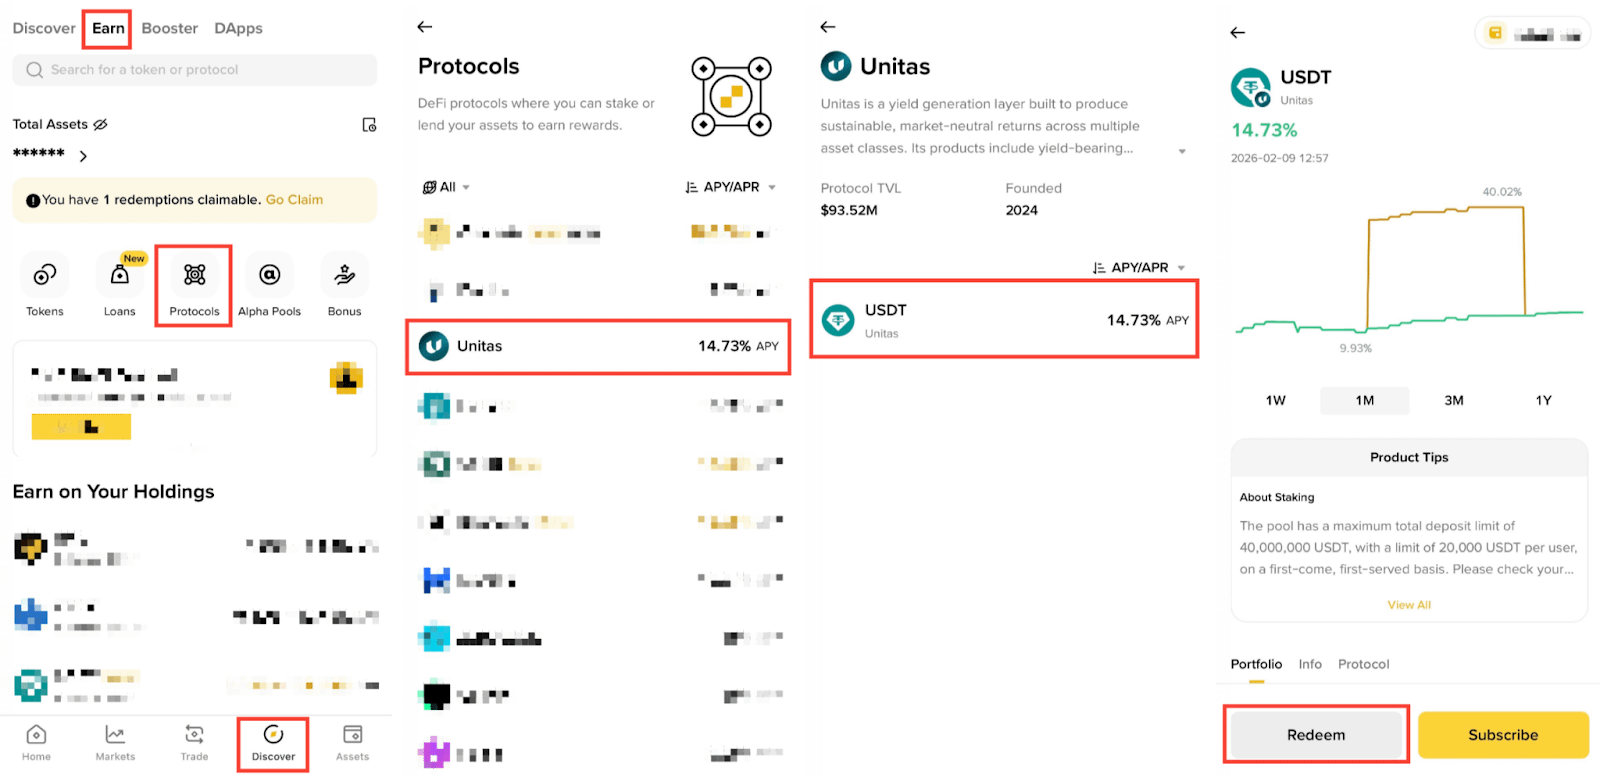This screenshot has height=778, width=1600.
Task: Switch to the Info tab
Action: tap(1310, 664)
